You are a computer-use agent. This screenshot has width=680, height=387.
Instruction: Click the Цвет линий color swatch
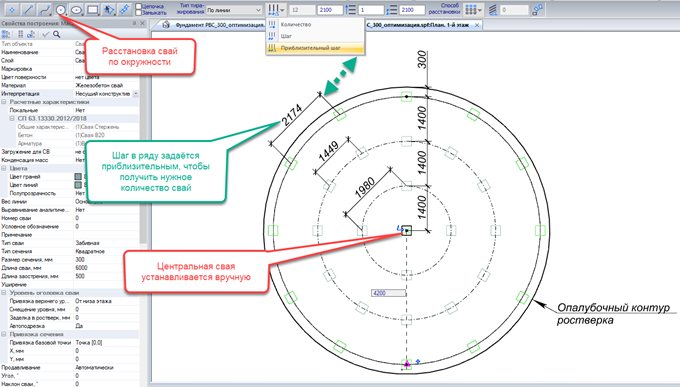[78, 185]
